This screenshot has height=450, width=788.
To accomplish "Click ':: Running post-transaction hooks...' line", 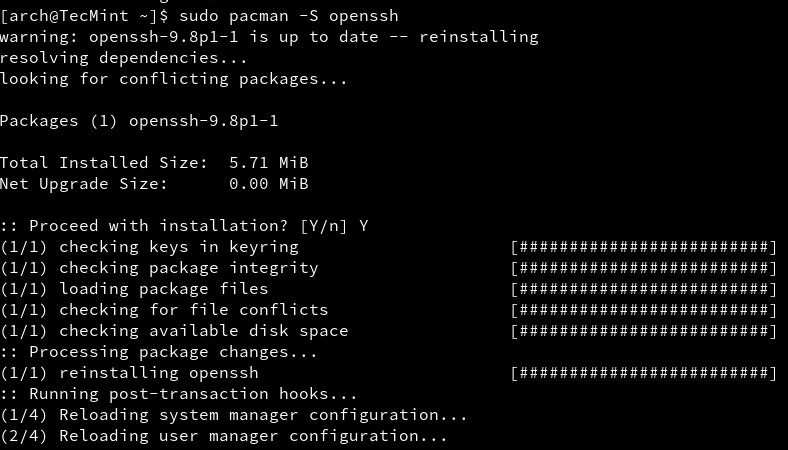I will pos(179,394).
